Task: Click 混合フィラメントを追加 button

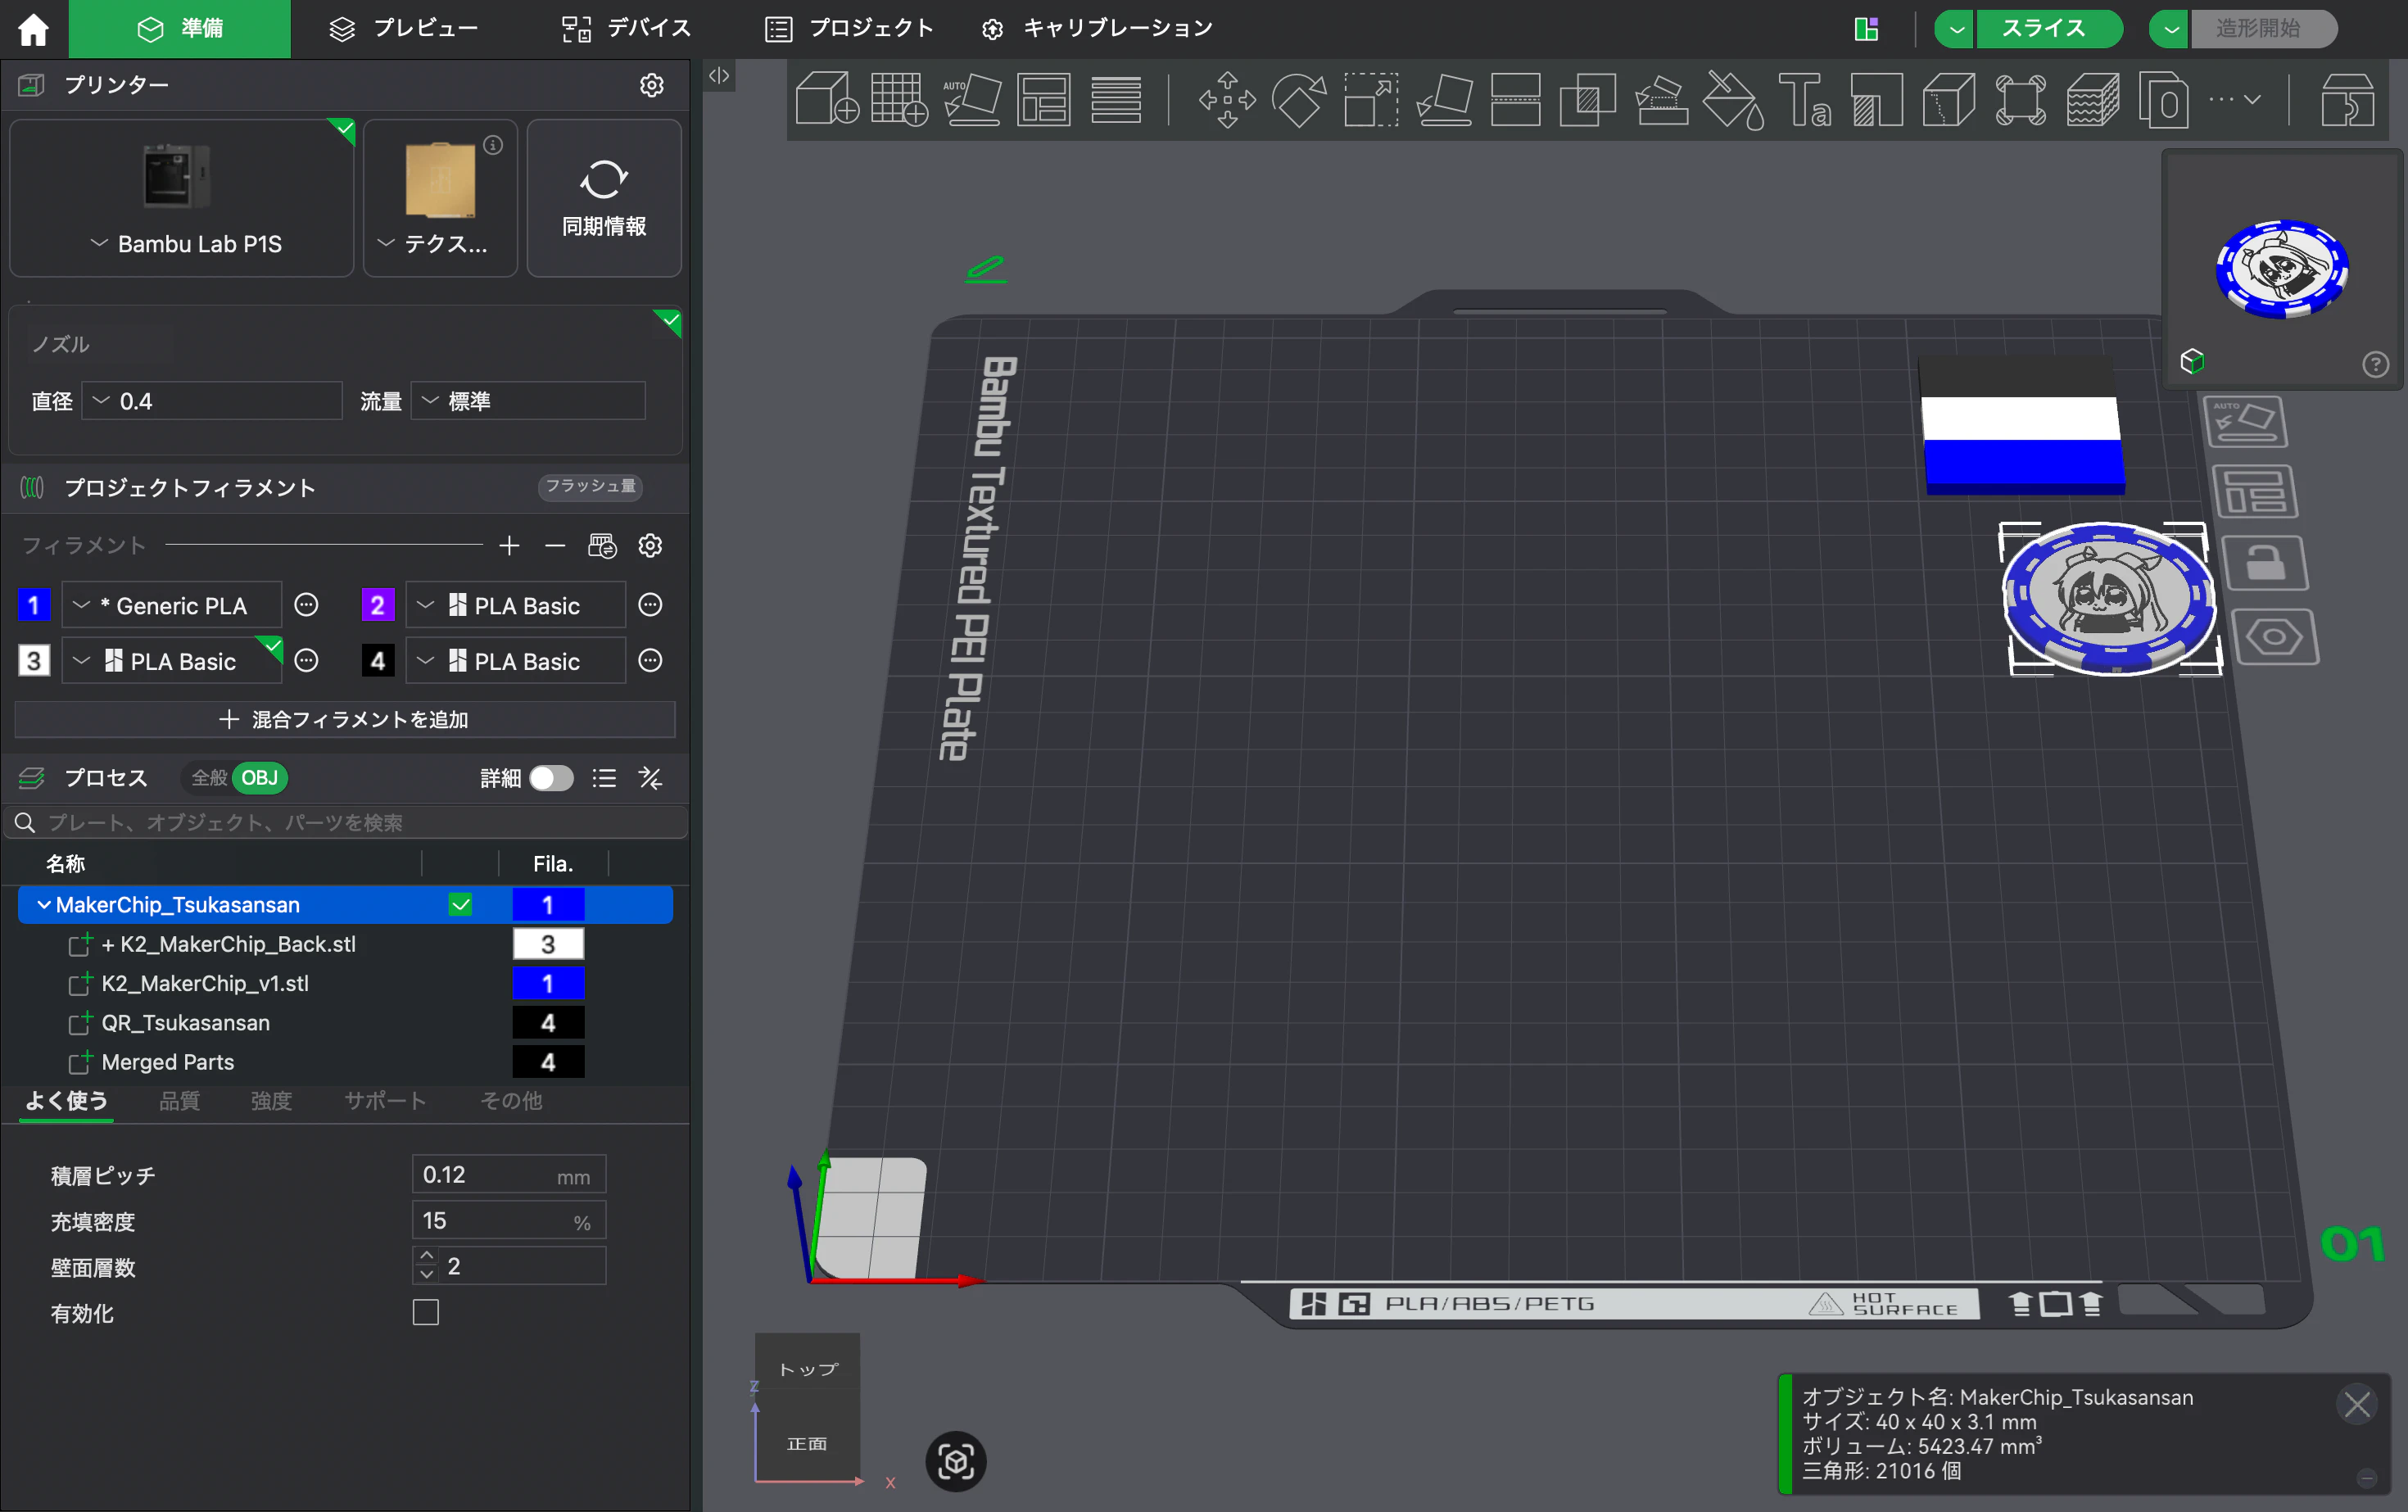Action: click(345, 719)
